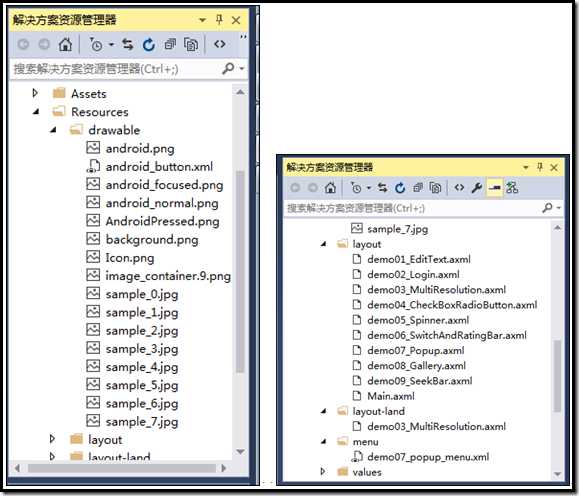Toggle Show All Files in right Solution Explorer

435,188
